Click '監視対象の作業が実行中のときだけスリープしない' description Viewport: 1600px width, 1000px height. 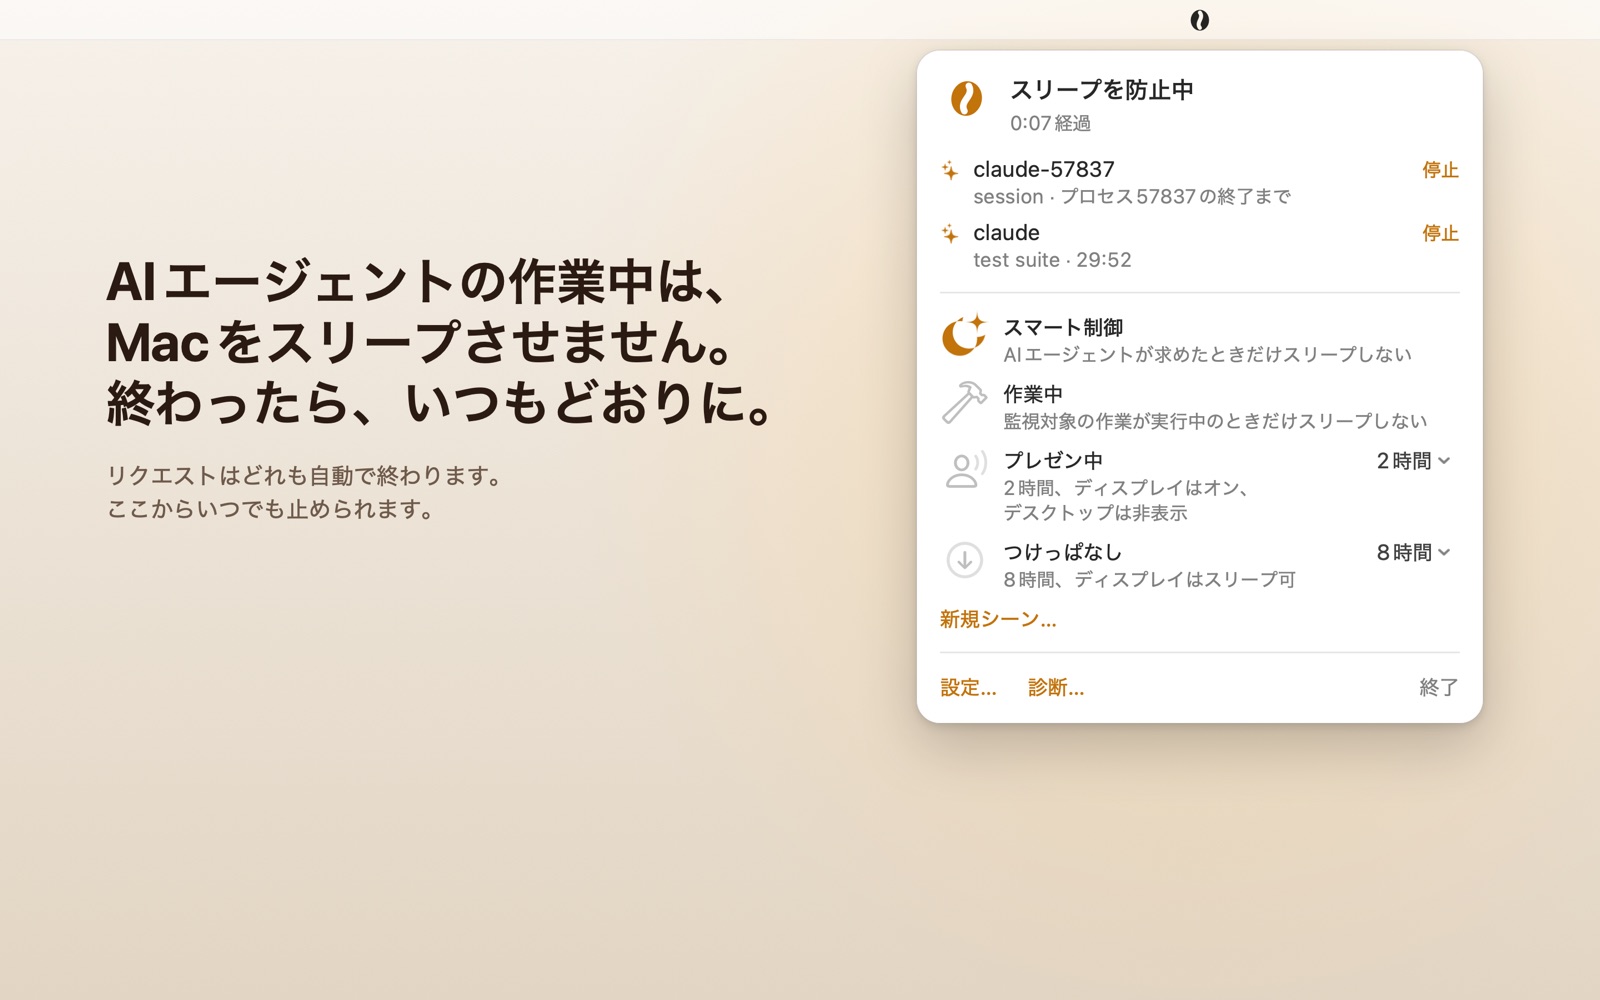click(1215, 421)
